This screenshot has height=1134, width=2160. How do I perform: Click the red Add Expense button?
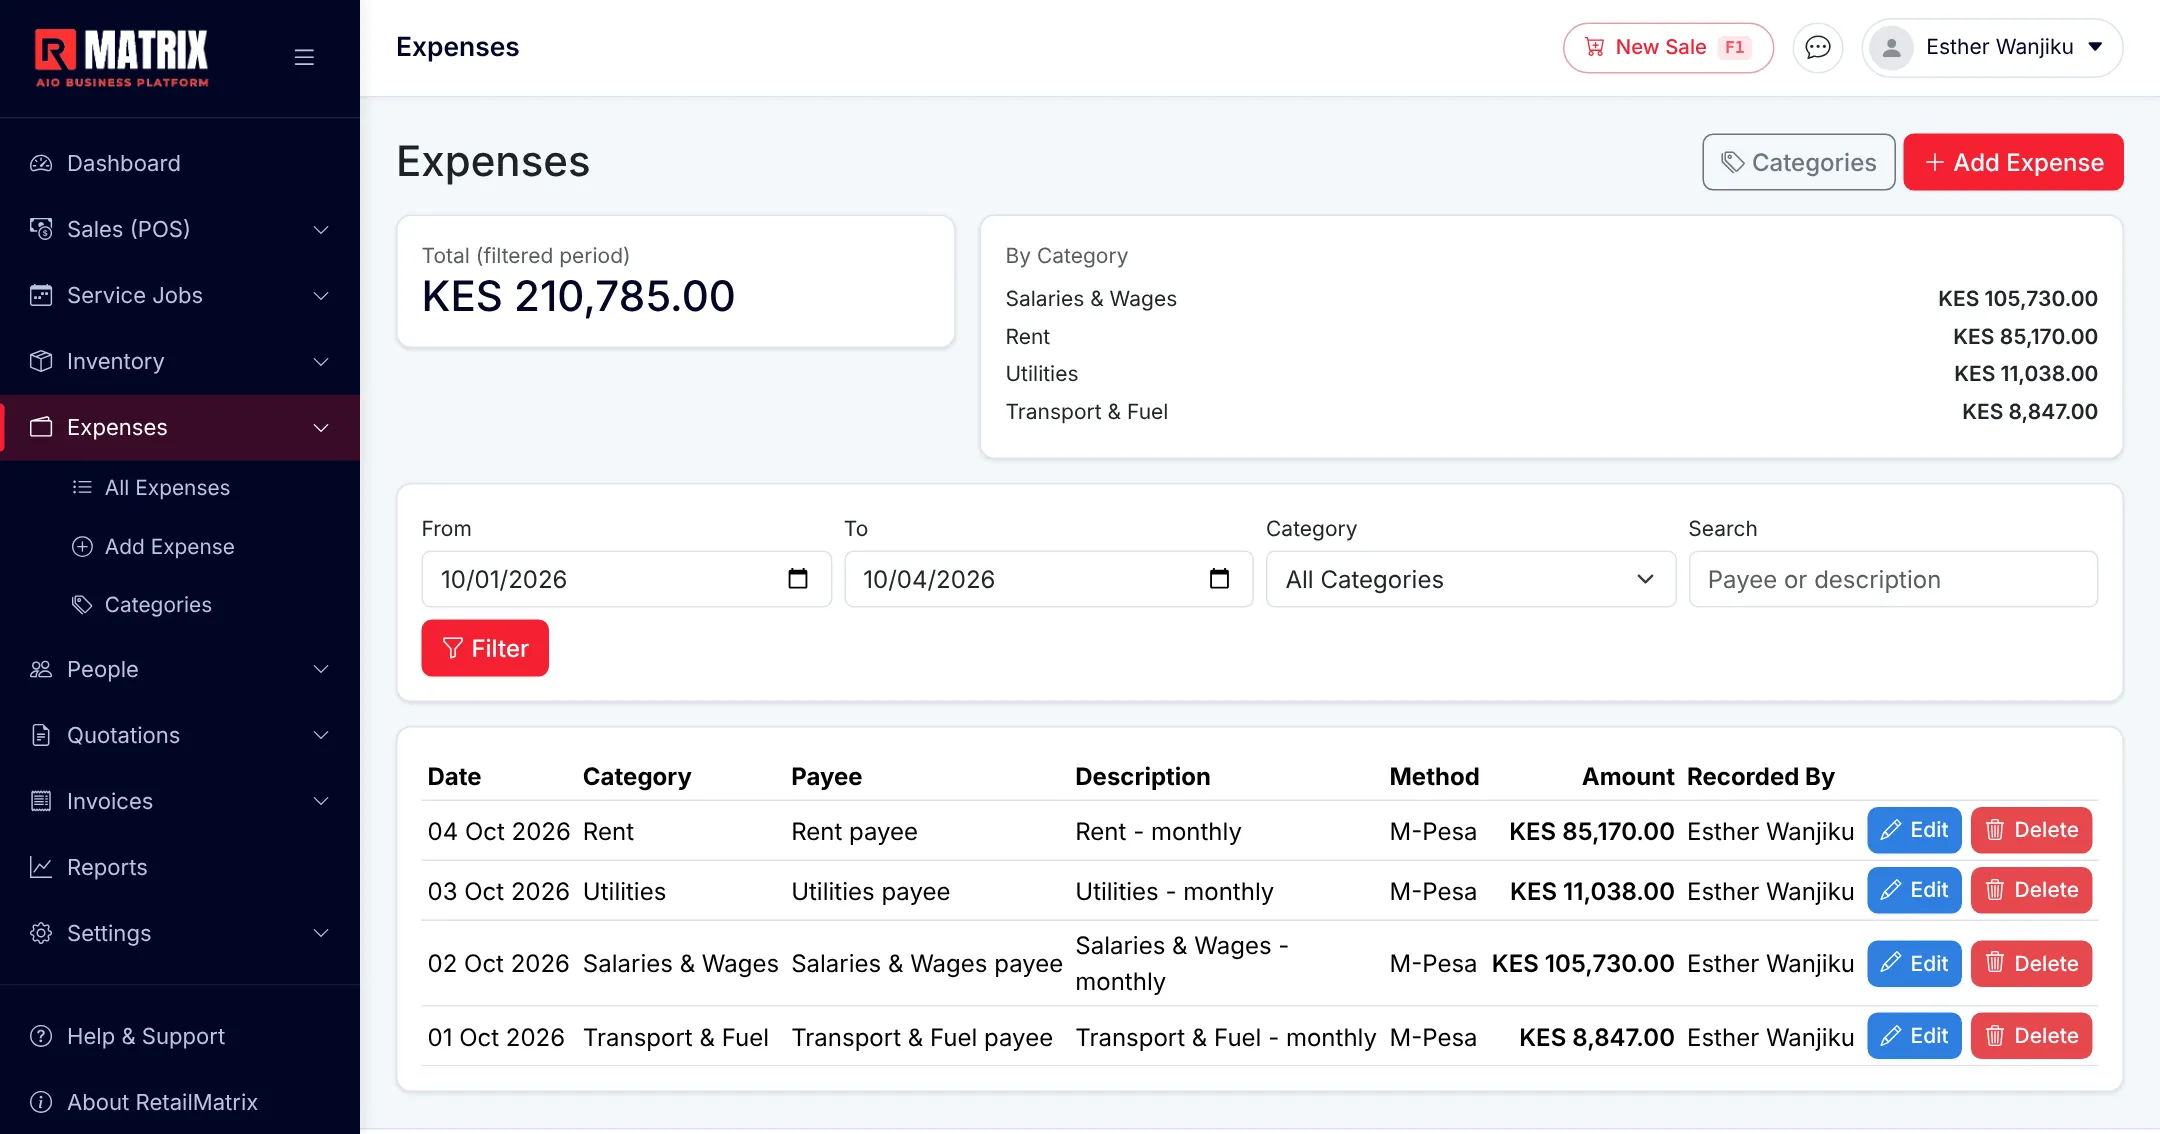tap(2013, 162)
